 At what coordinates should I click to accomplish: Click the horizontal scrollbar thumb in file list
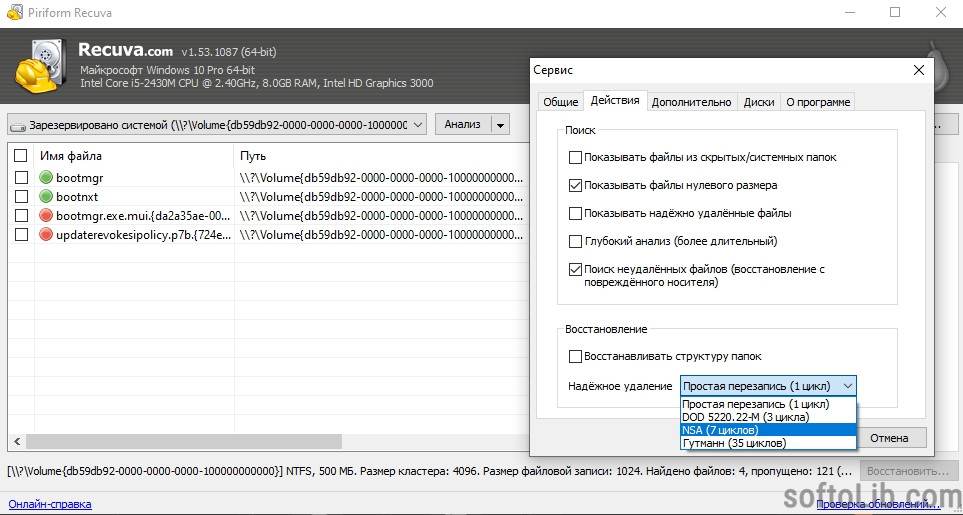(184, 441)
